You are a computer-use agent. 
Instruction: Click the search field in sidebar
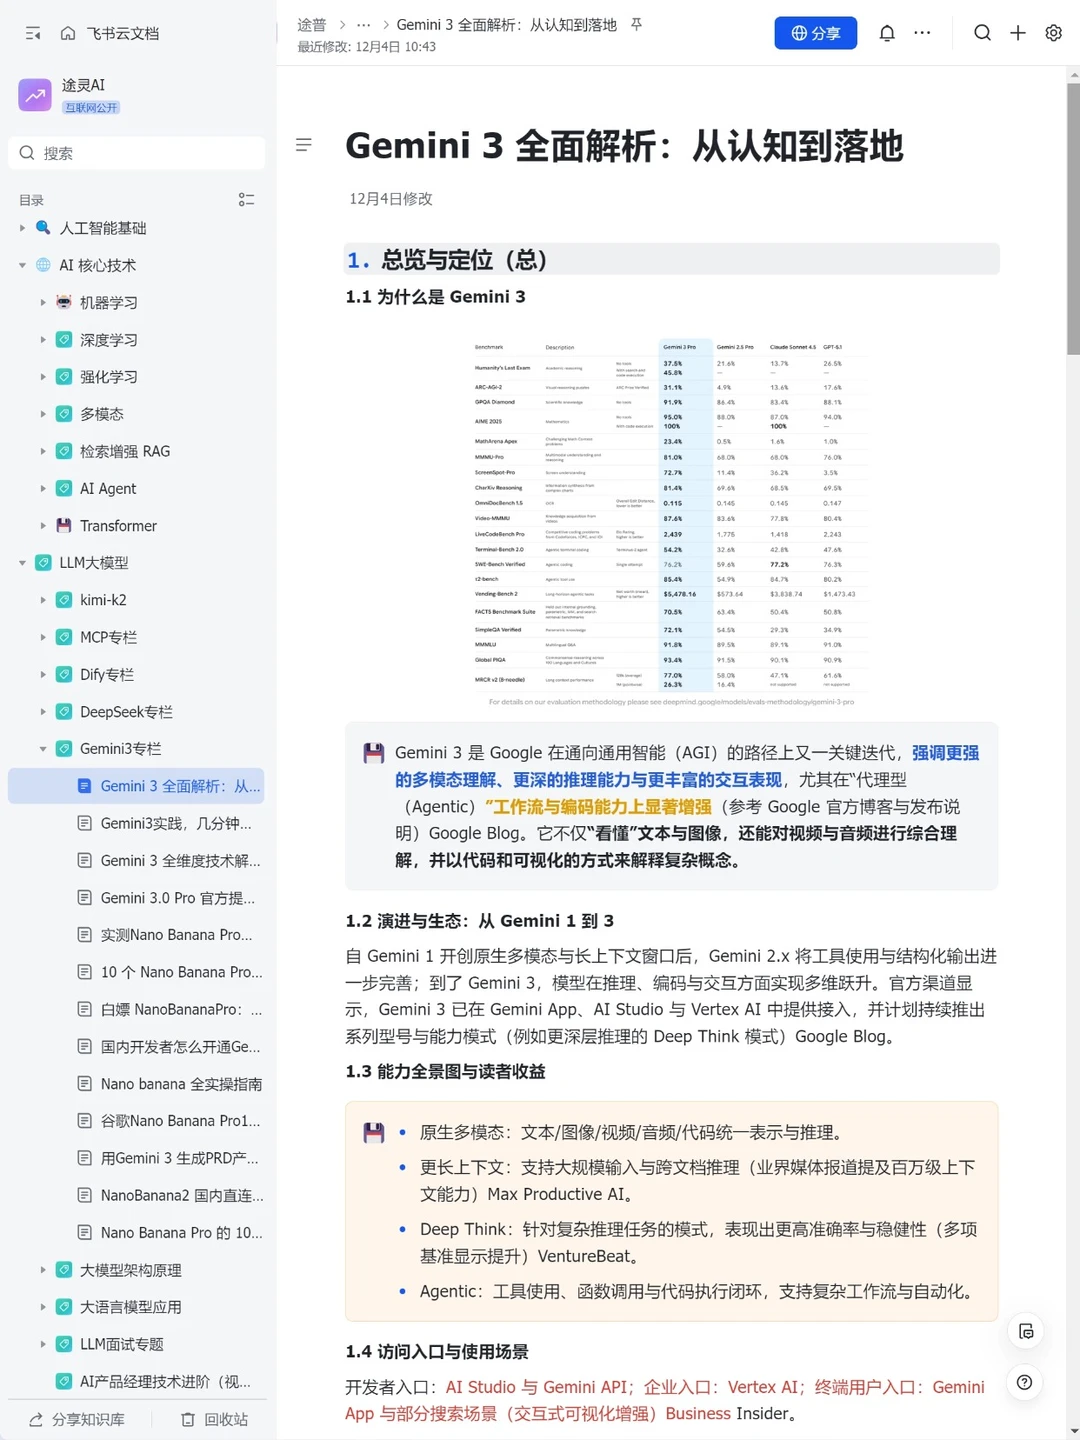coord(137,153)
